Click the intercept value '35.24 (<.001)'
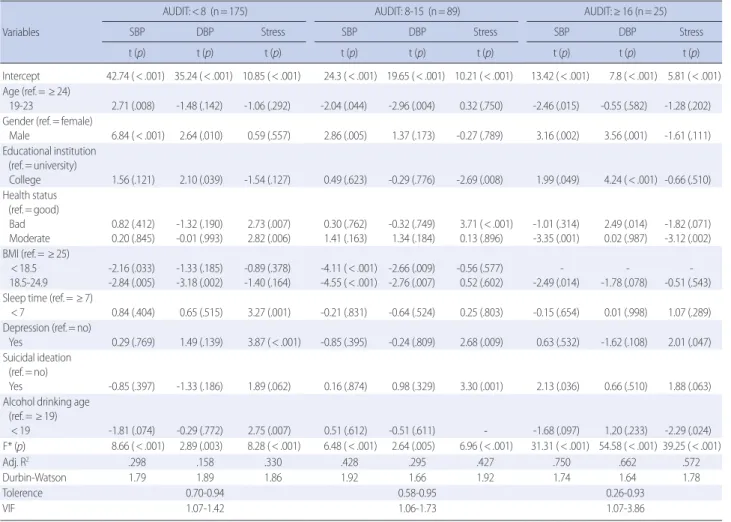The image size is (731, 522). [203, 76]
